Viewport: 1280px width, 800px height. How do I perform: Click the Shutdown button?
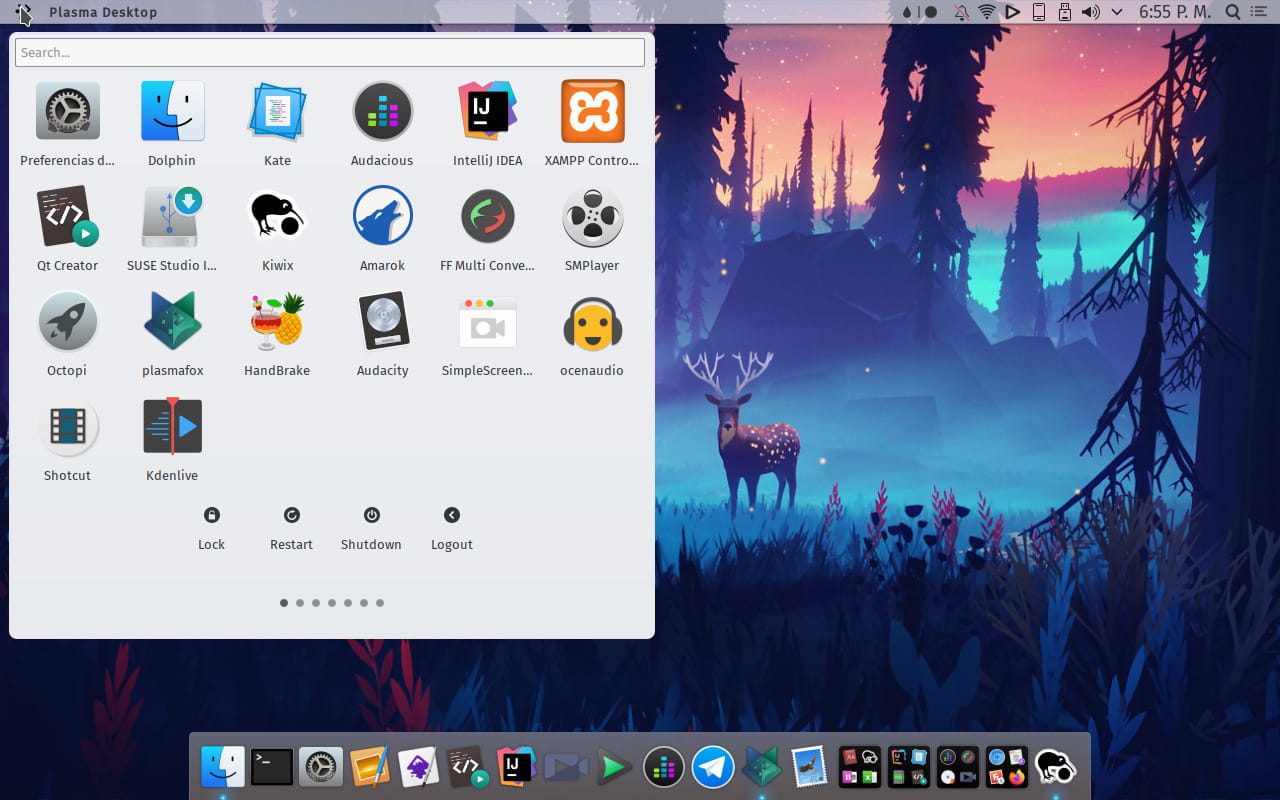click(371, 529)
